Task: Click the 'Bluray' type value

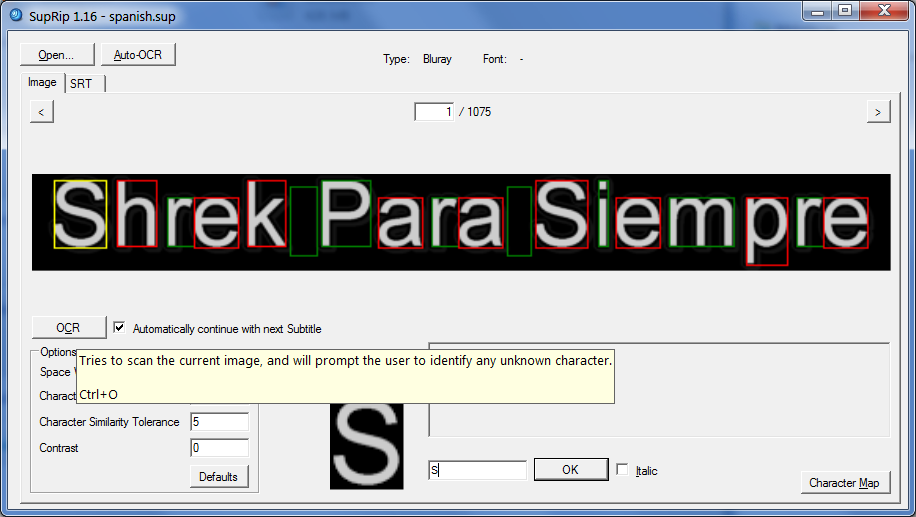Action: (438, 59)
